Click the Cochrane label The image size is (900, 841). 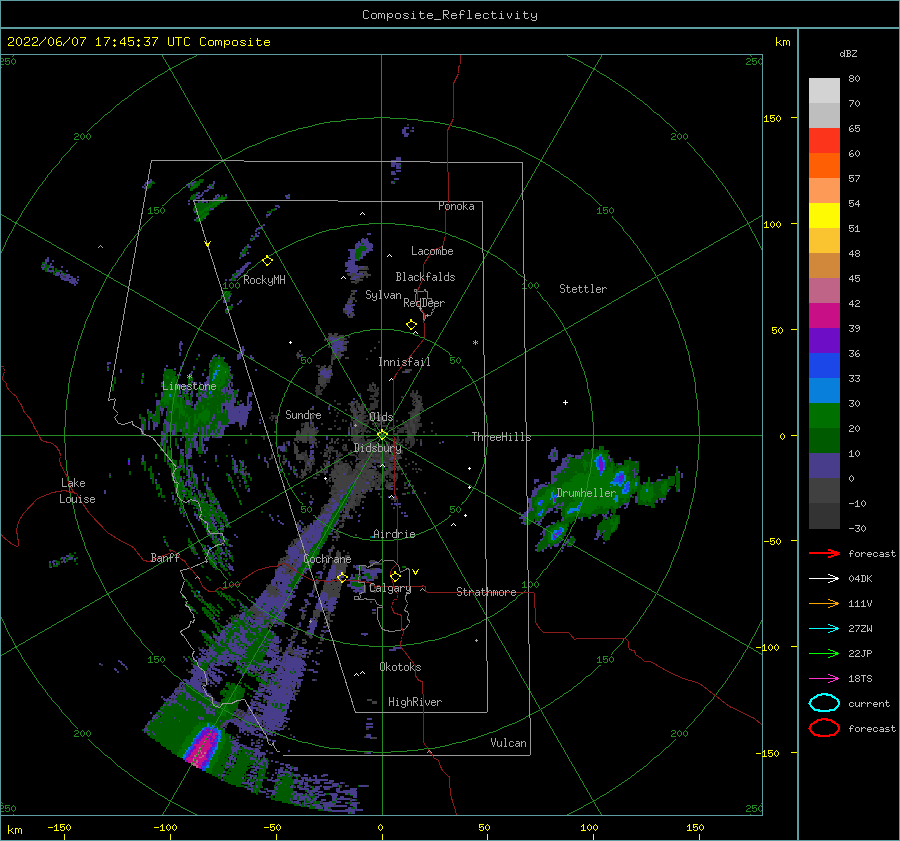[x=327, y=559]
